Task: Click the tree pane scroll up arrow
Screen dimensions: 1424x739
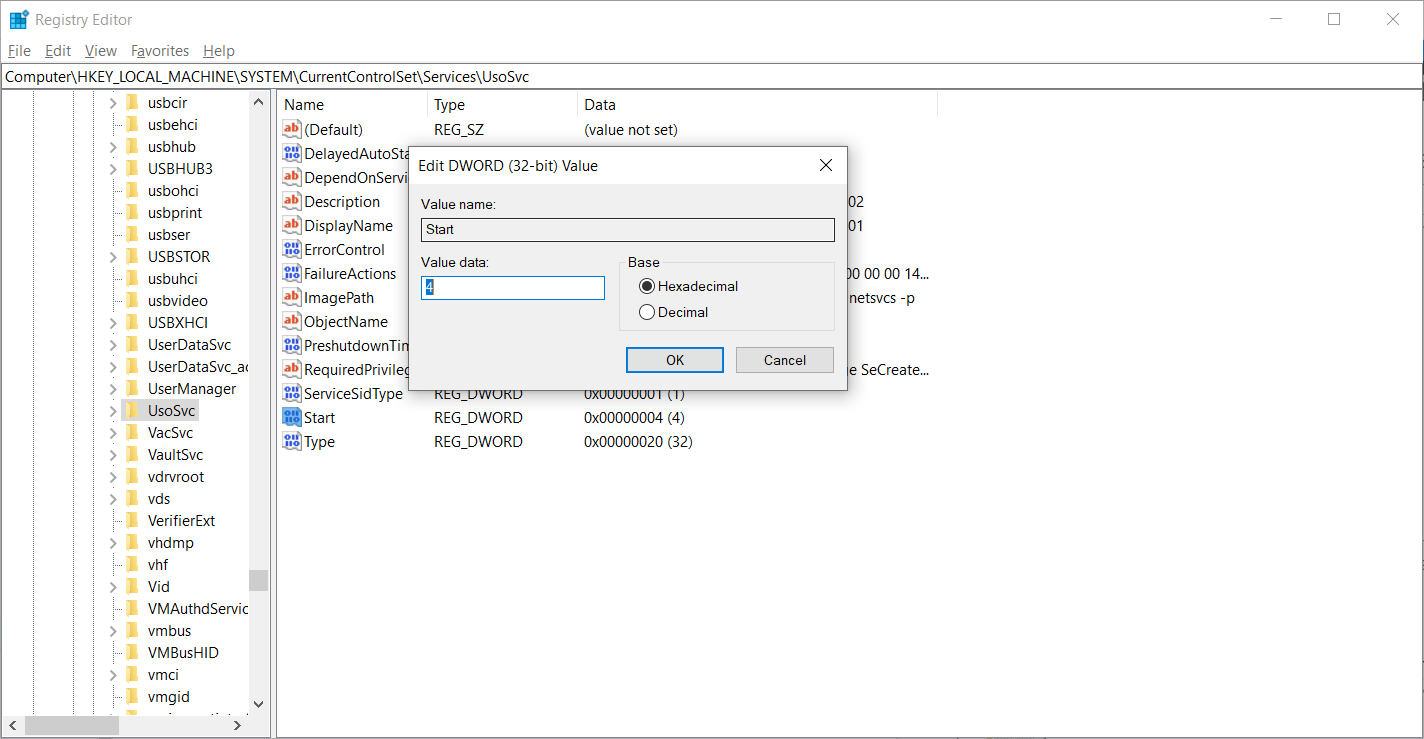Action: point(259,102)
